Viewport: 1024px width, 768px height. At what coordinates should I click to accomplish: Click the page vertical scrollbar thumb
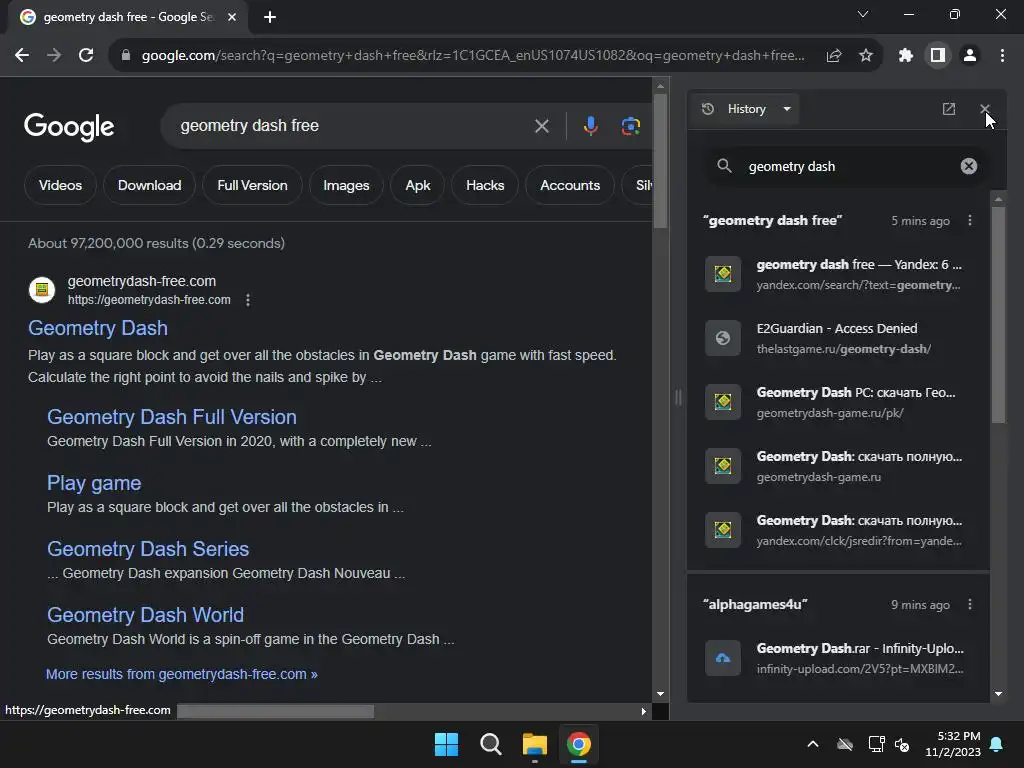point(660,161)
